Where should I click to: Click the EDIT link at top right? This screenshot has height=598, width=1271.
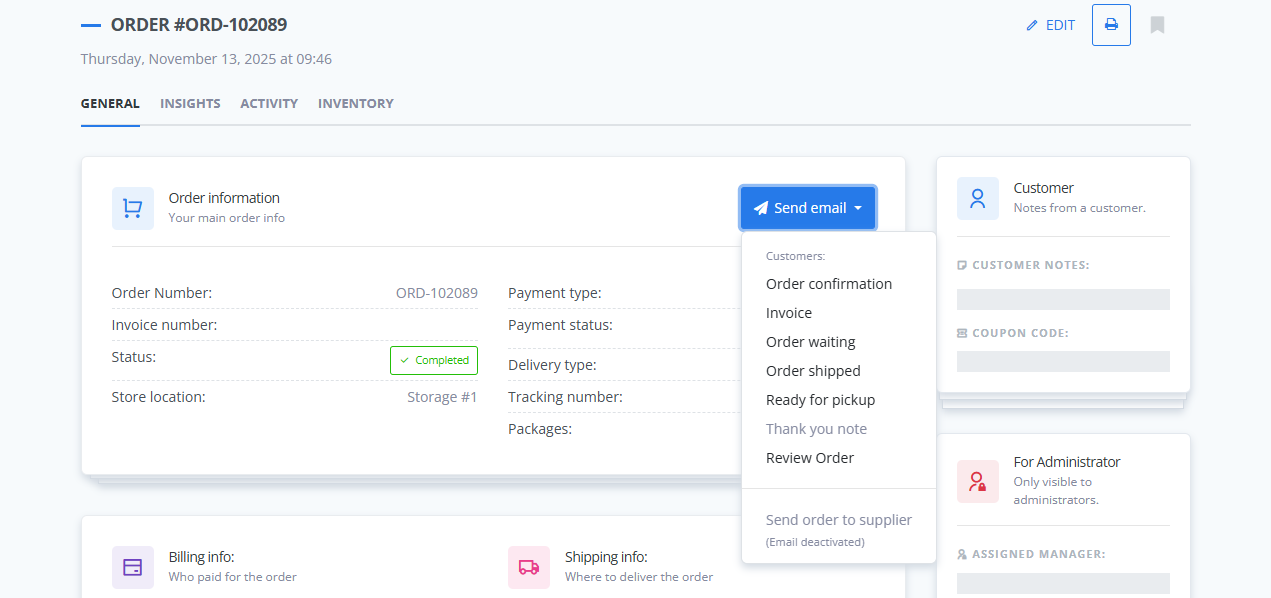[x=1058, y=25]
